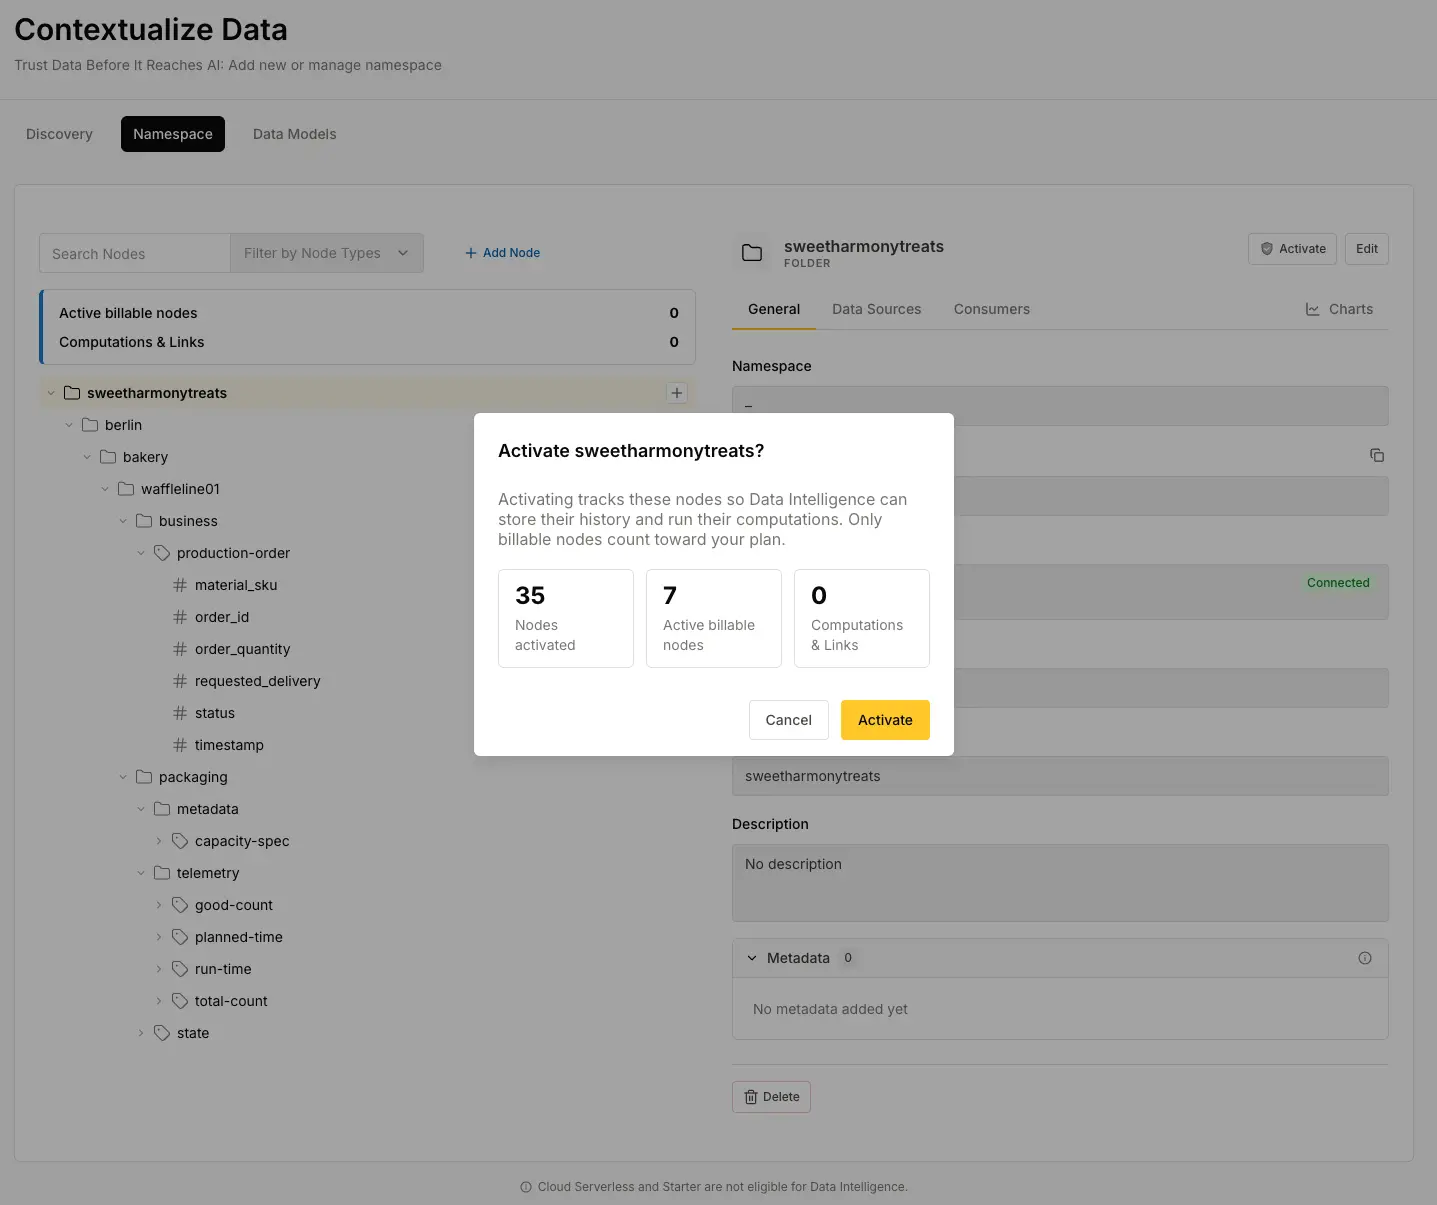Click the production-order tag icon

tap(162, 553)
